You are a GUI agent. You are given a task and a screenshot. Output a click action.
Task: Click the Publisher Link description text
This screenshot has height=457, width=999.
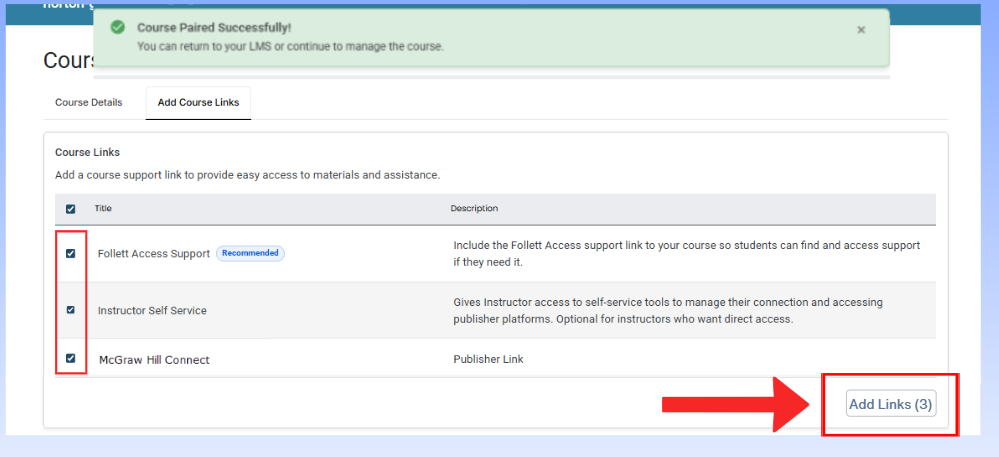point(488,359)
